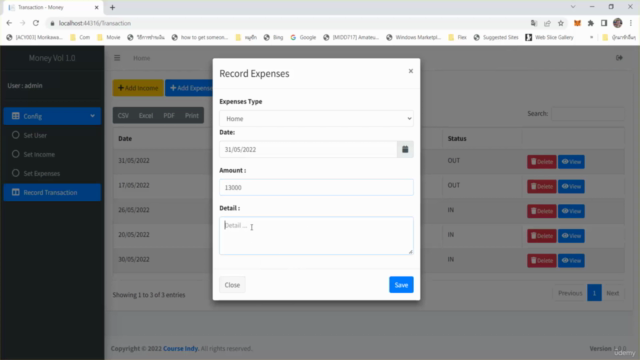Click Money Vol 1.0 brand title
This screenshot has width=640, height=360.
click(52, 58)
